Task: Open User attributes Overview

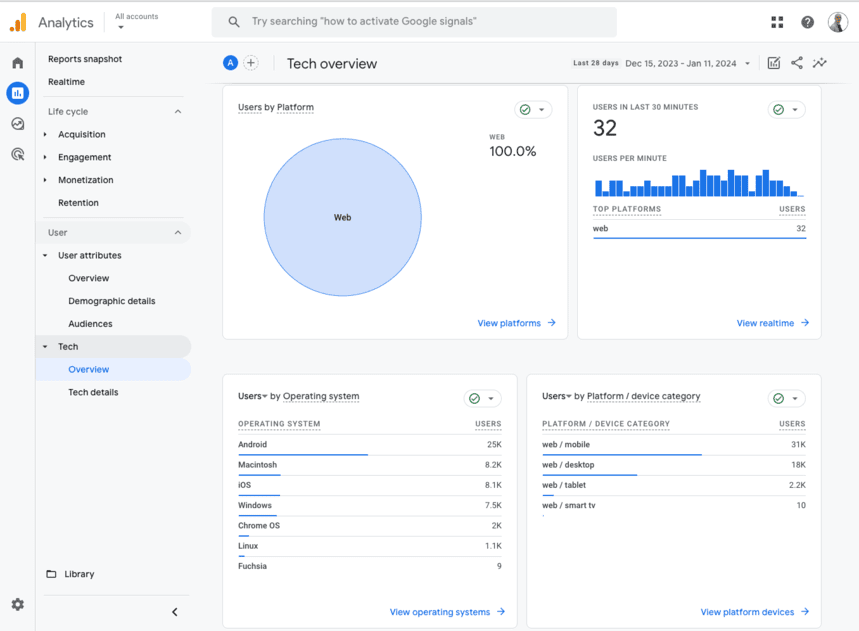Action: (89, 278)
